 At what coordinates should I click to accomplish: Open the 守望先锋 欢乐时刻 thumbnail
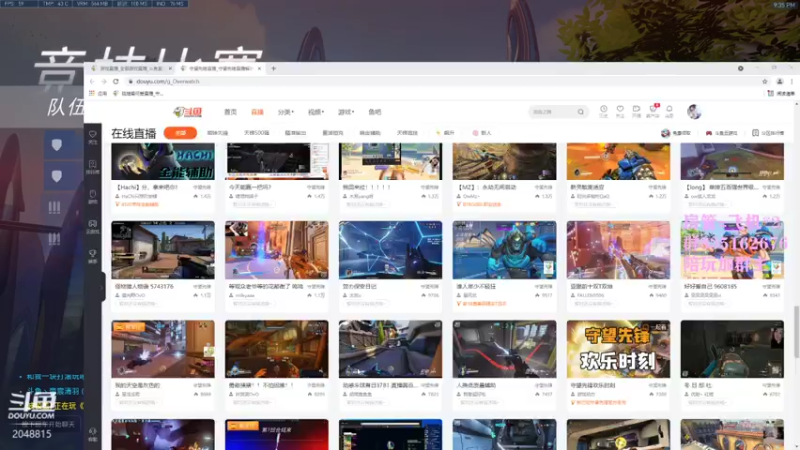point(618,349)
